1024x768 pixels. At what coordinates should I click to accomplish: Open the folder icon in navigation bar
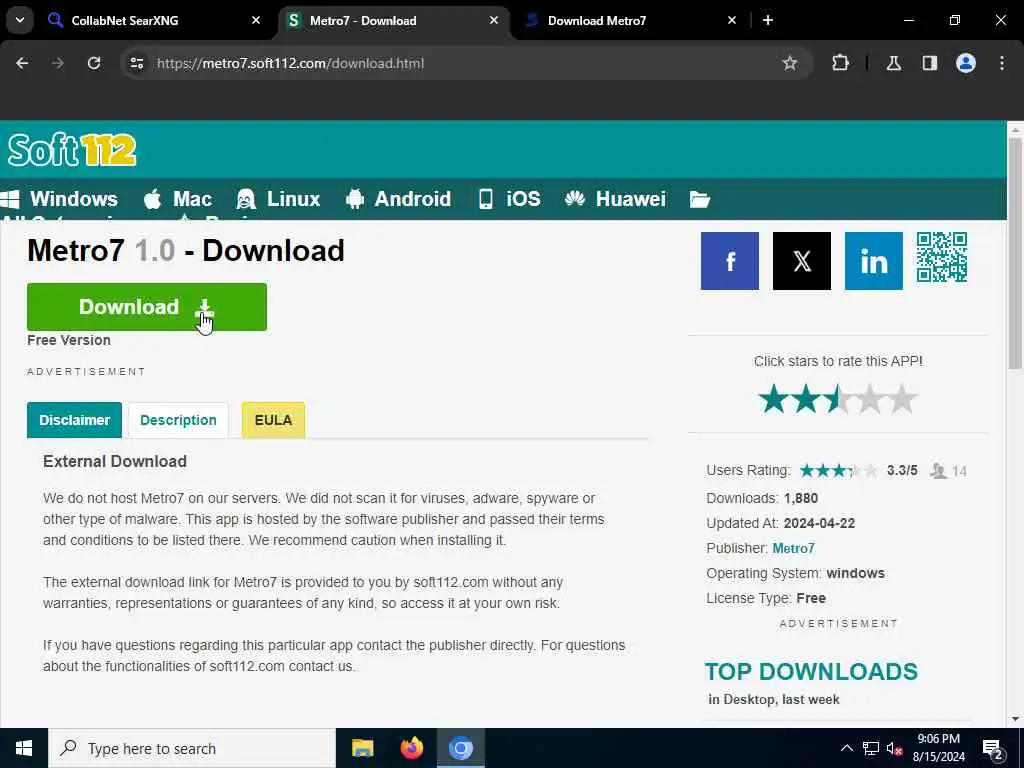tap(699, 199)
